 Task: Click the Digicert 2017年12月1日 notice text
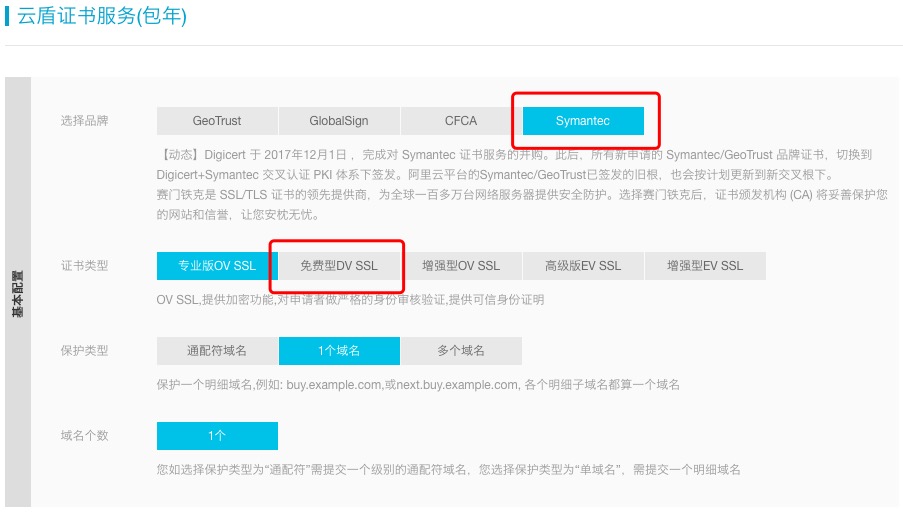tap(514, 165)
